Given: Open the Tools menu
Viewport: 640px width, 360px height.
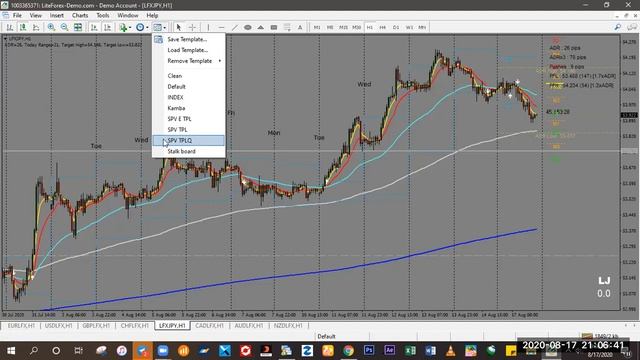Looking at the screenshot, I should [x=102, y=16].
